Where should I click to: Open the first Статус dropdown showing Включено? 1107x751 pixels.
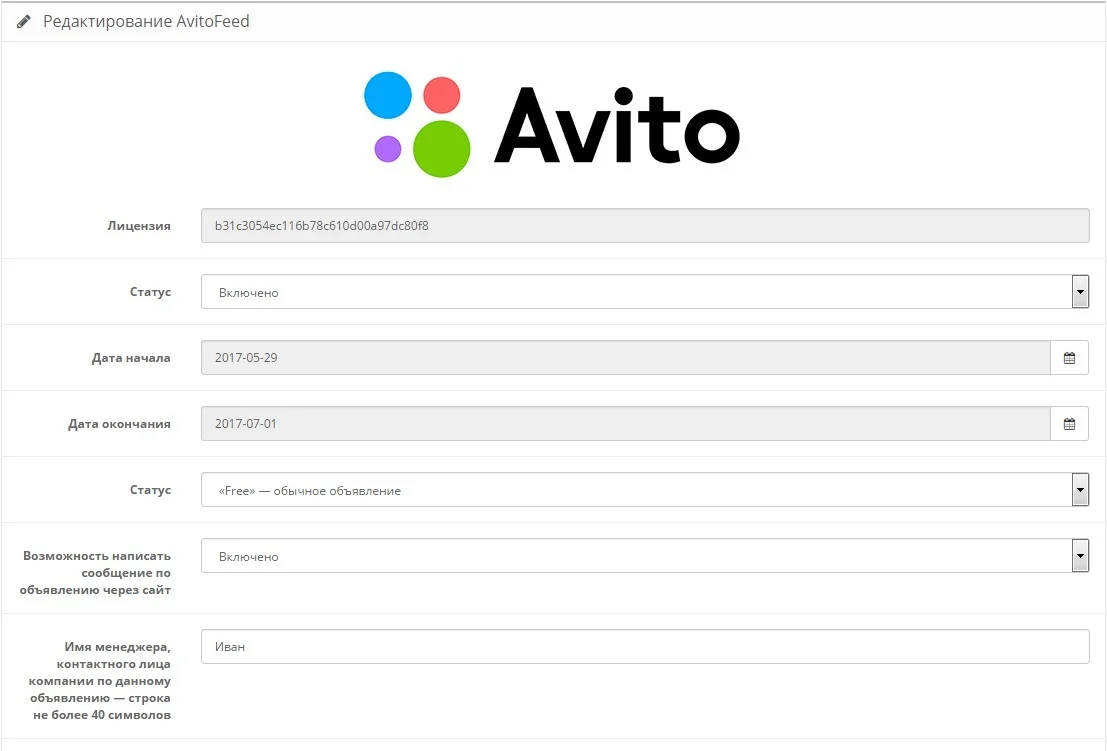point(645,292)
